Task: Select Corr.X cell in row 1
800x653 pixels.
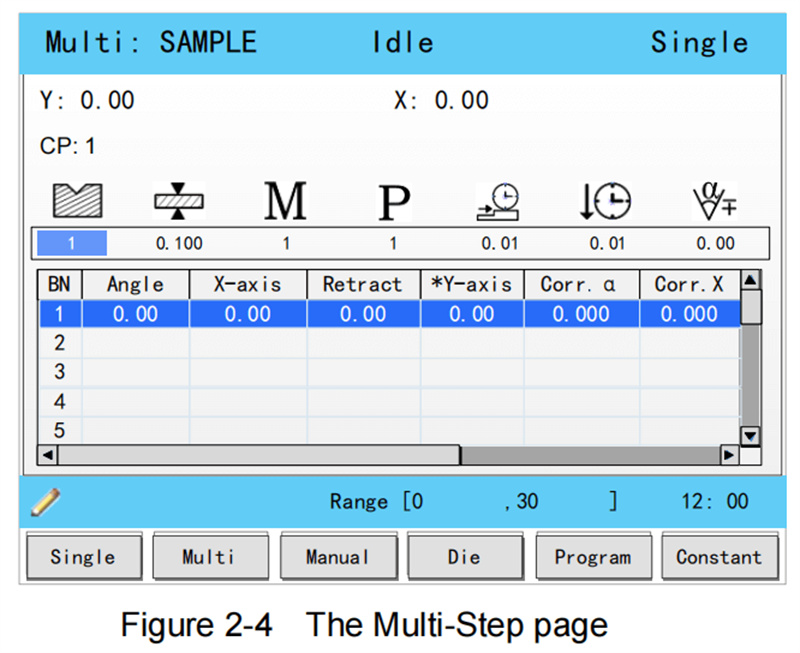Action: coord(690,314)
